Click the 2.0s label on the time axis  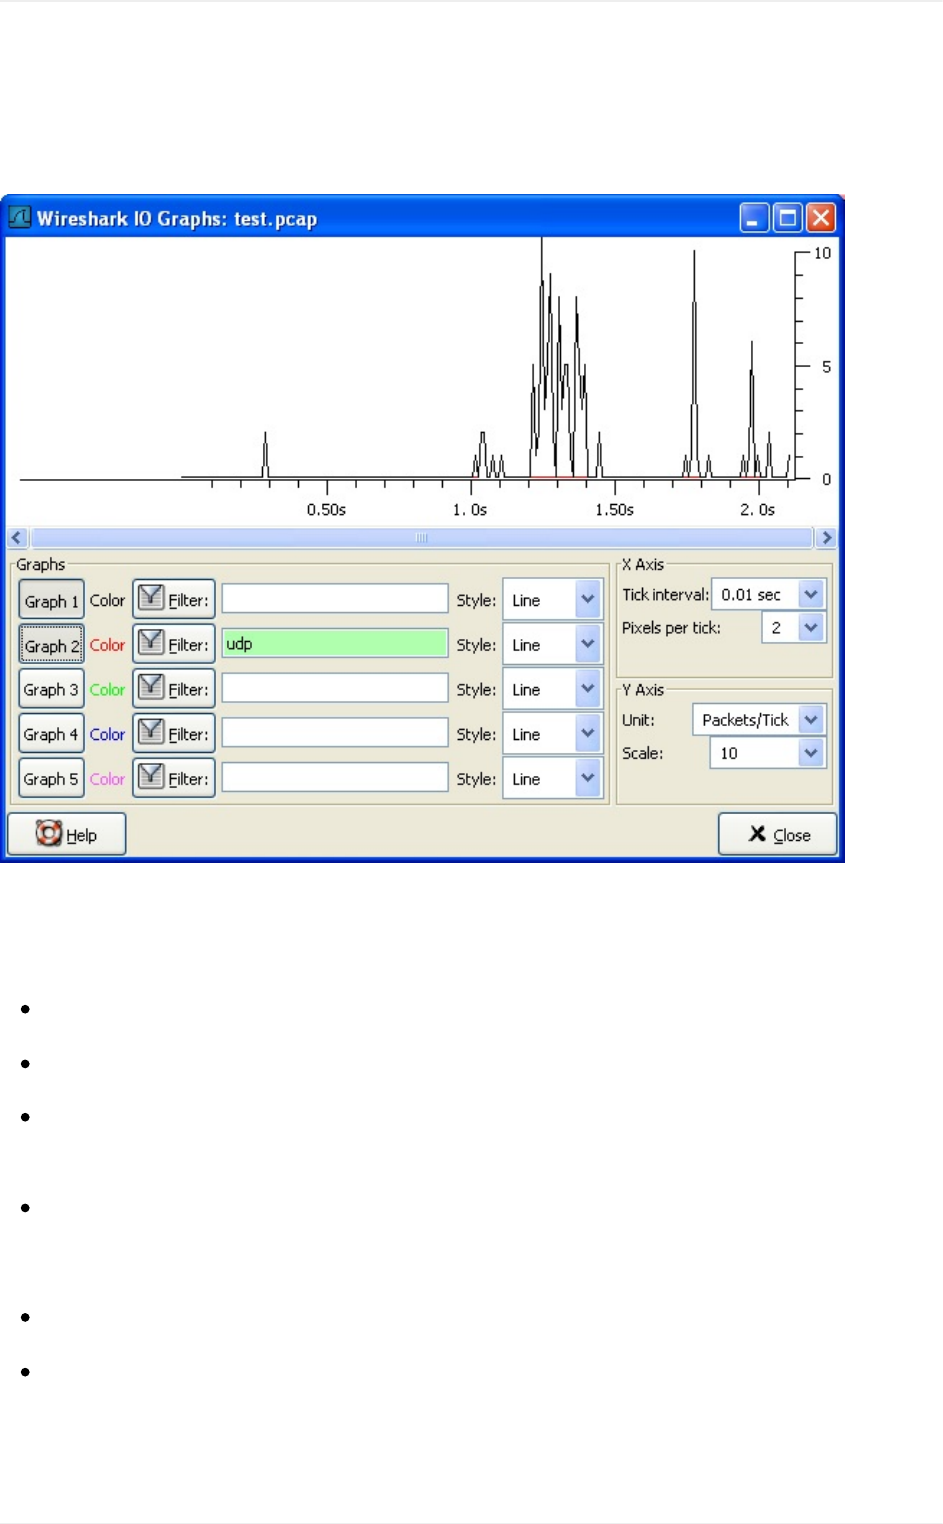[x=758, y=510]
